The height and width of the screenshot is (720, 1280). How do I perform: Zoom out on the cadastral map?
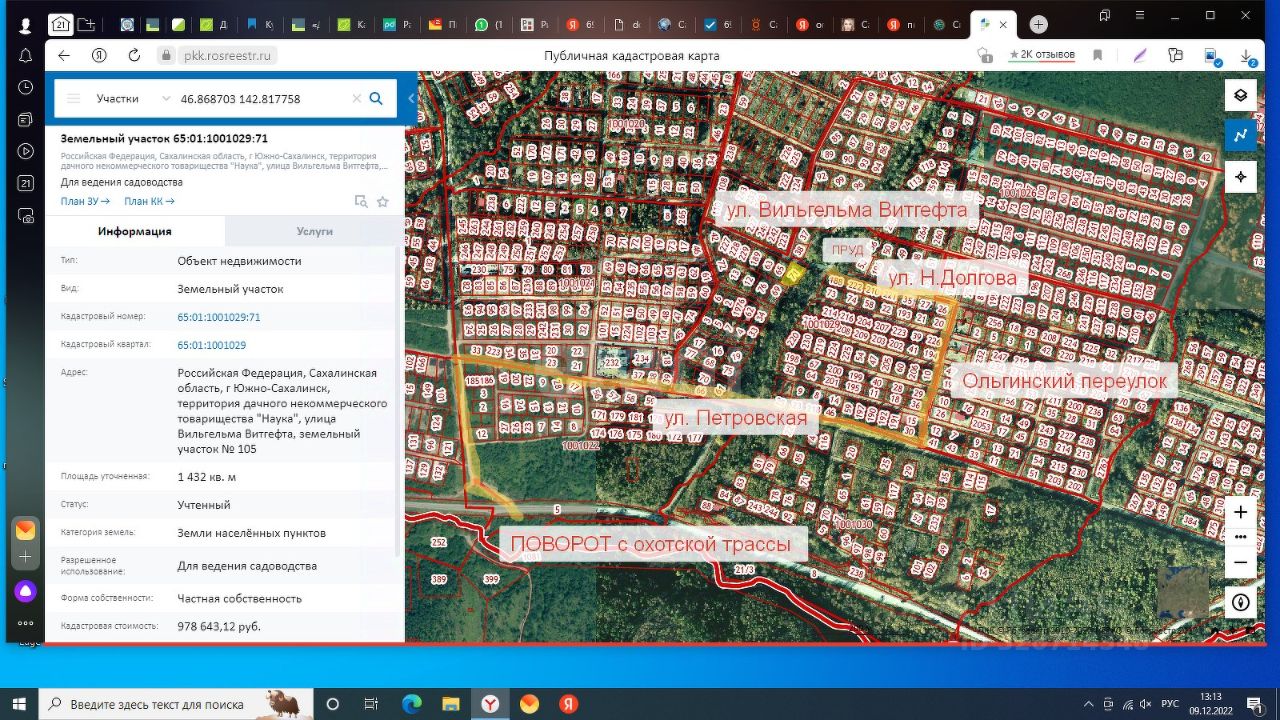point(1240,562)
